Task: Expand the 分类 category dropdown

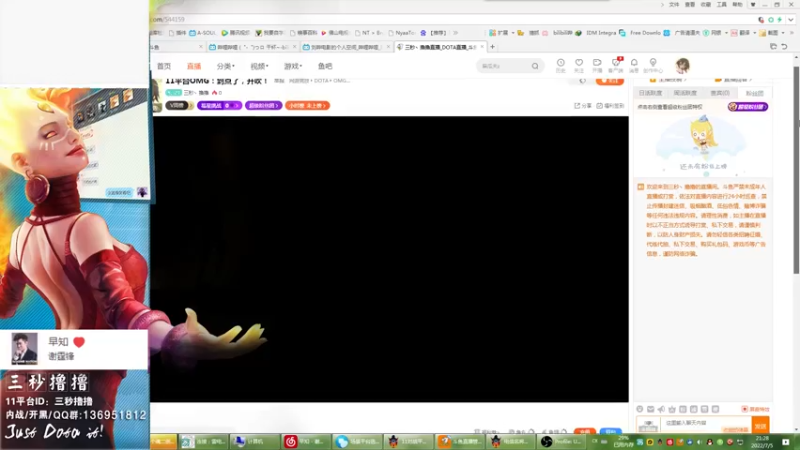Action: 226,66
